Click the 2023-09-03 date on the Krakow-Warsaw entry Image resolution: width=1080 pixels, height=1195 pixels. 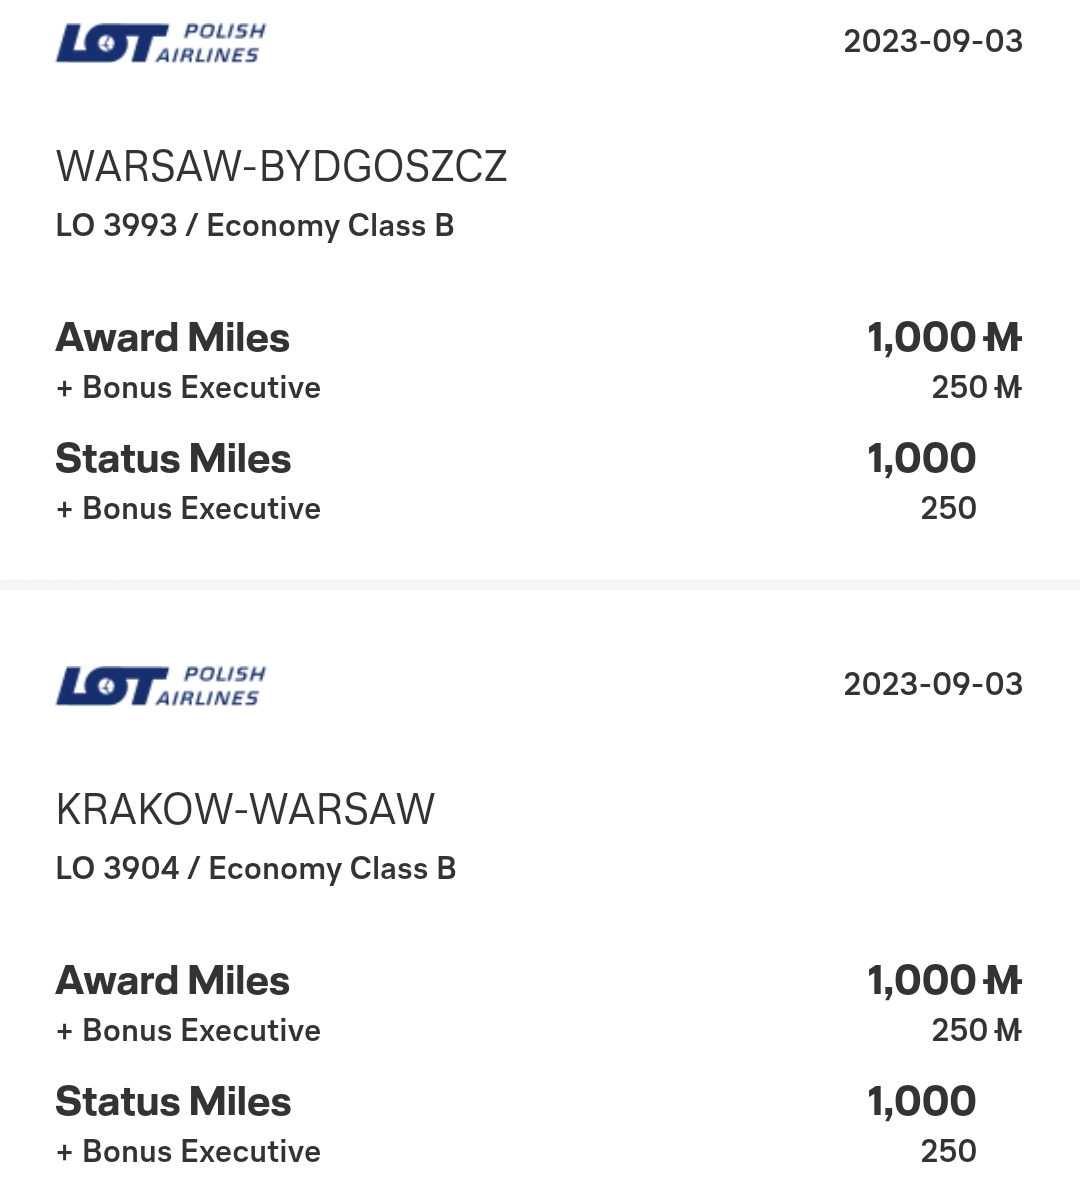click(x=933, y=684)
